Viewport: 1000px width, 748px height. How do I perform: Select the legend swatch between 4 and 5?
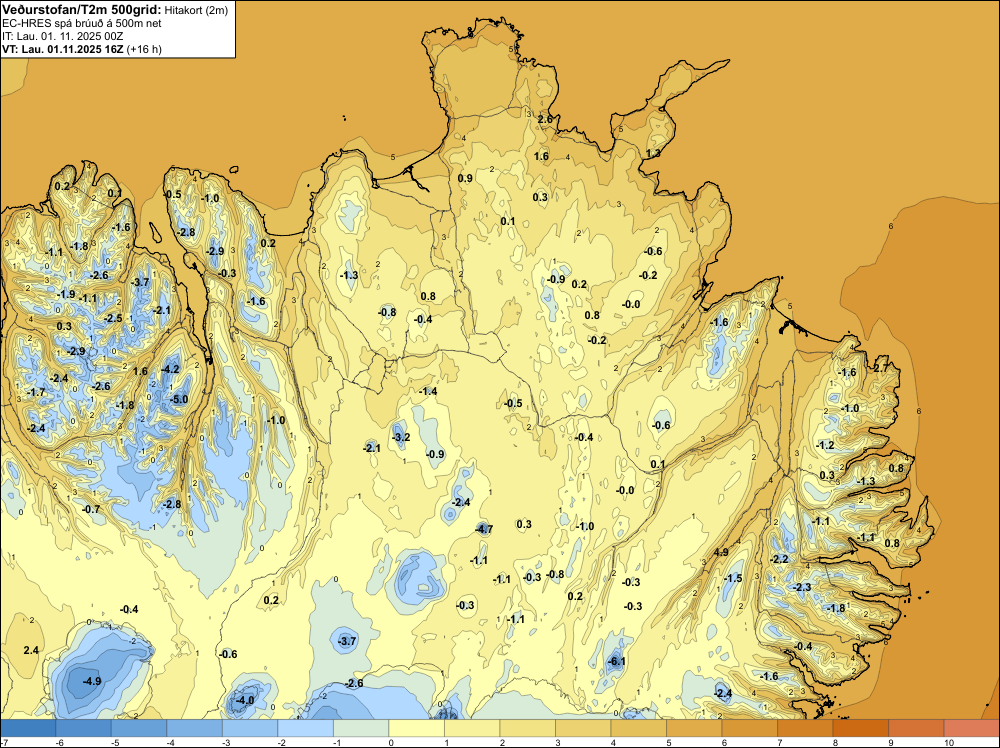(x=638, y=728)
